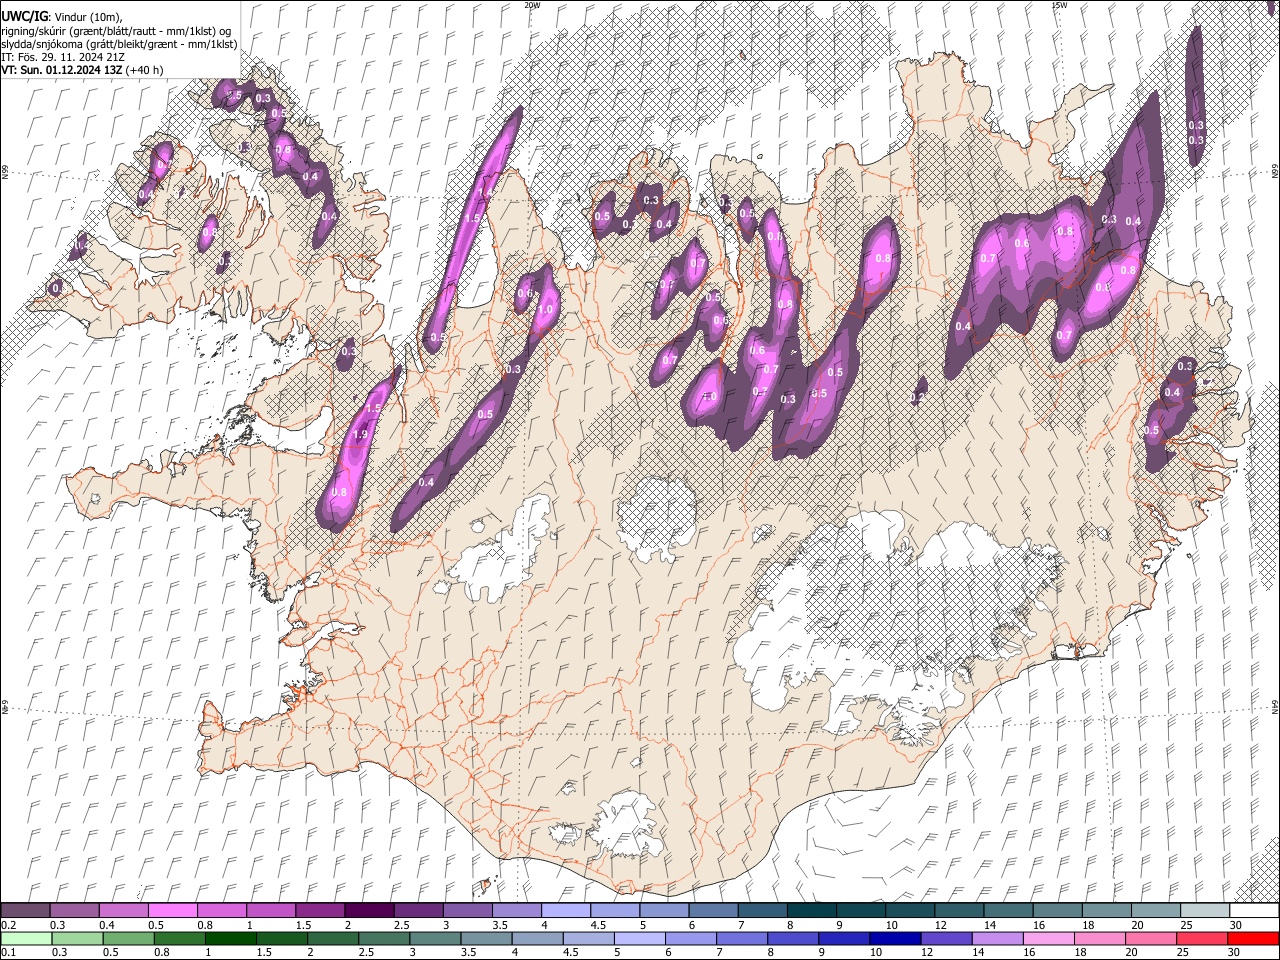This screenshot has width=1280, height=960.
Task: Click the 'IT: Fös. 29. 11. 2024 21Z' line
Action: 62,57
